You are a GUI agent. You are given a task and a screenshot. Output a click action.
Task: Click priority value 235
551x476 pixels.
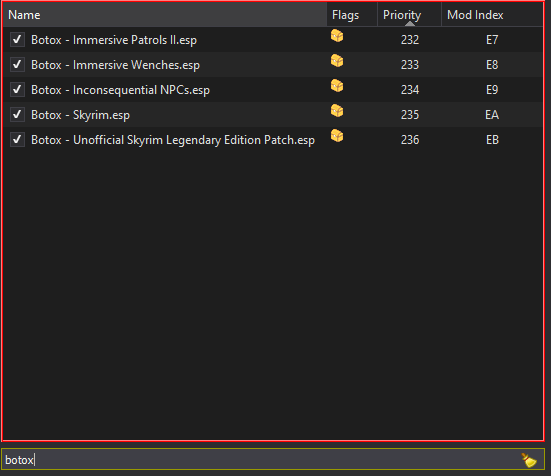click(410, 115)
